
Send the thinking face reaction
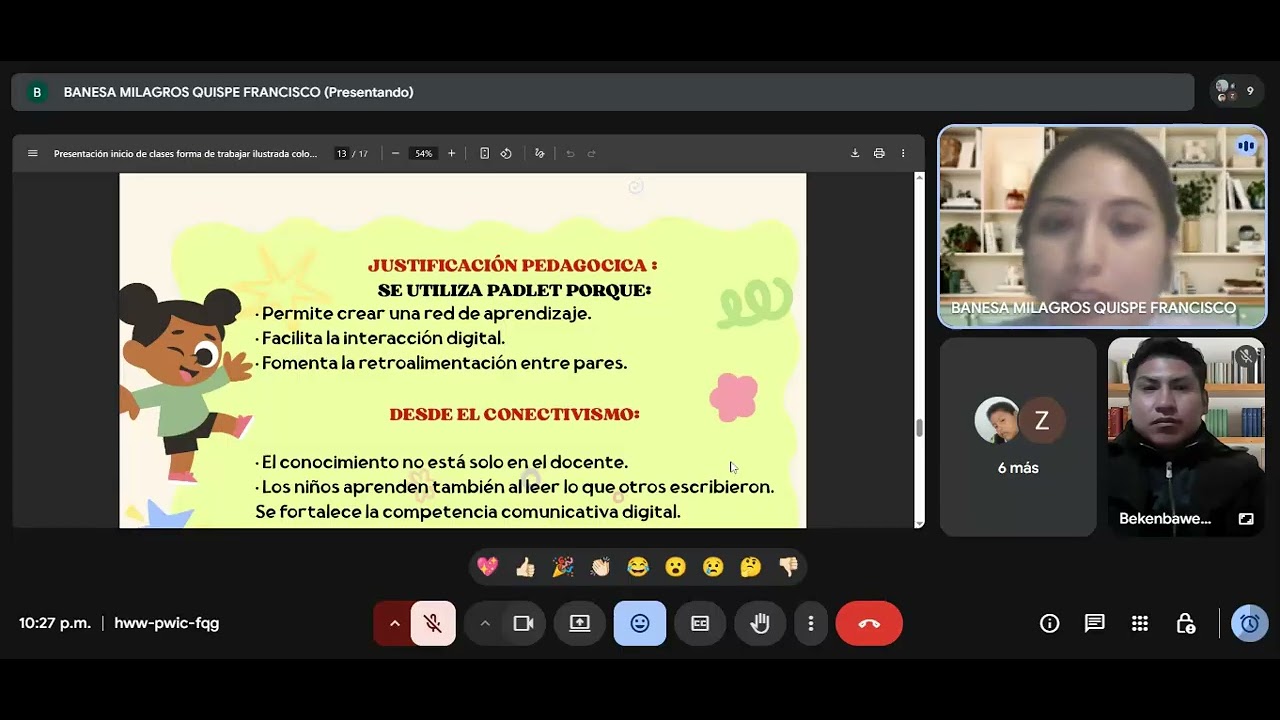click(751, 567)
